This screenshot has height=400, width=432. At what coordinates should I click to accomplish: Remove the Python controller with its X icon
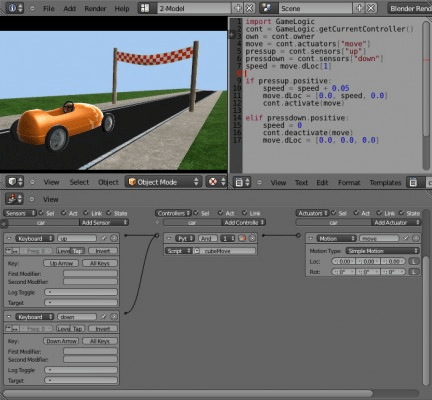coord(252,238)
